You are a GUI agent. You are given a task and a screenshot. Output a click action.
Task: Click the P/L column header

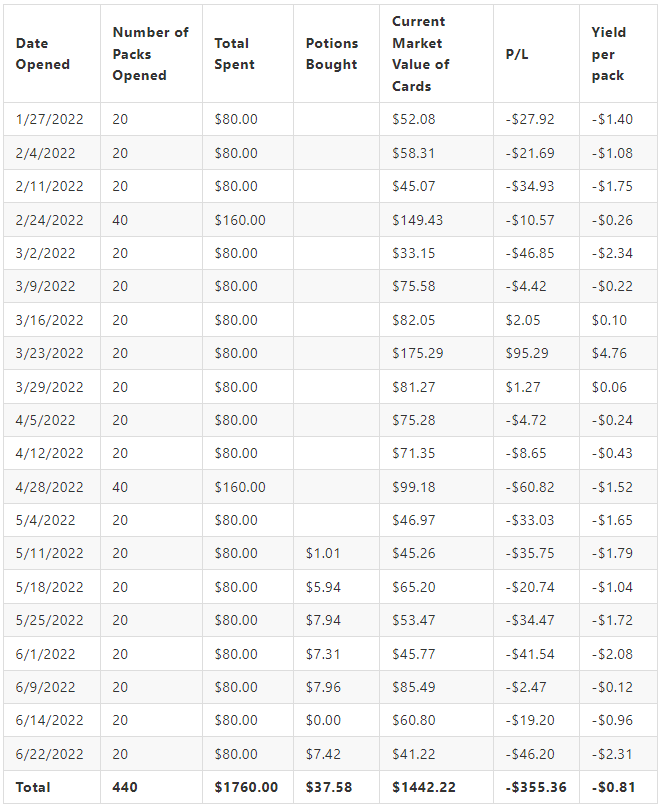click(536, 54)
